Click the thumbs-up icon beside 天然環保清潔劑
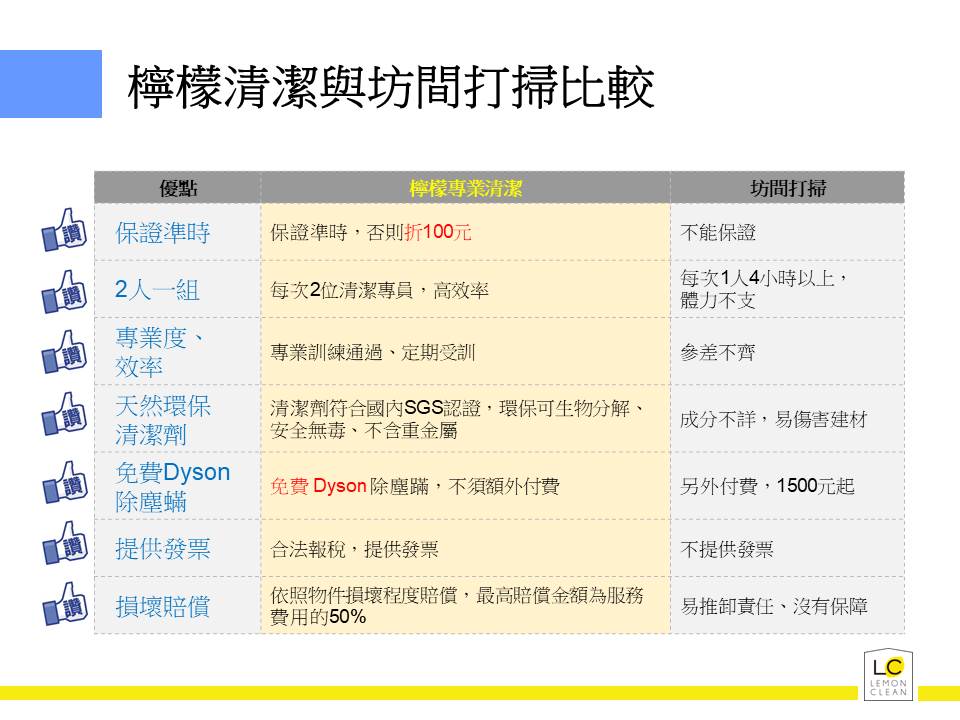The height and width of the screenshot is (720, 960). tap(64, 414)
